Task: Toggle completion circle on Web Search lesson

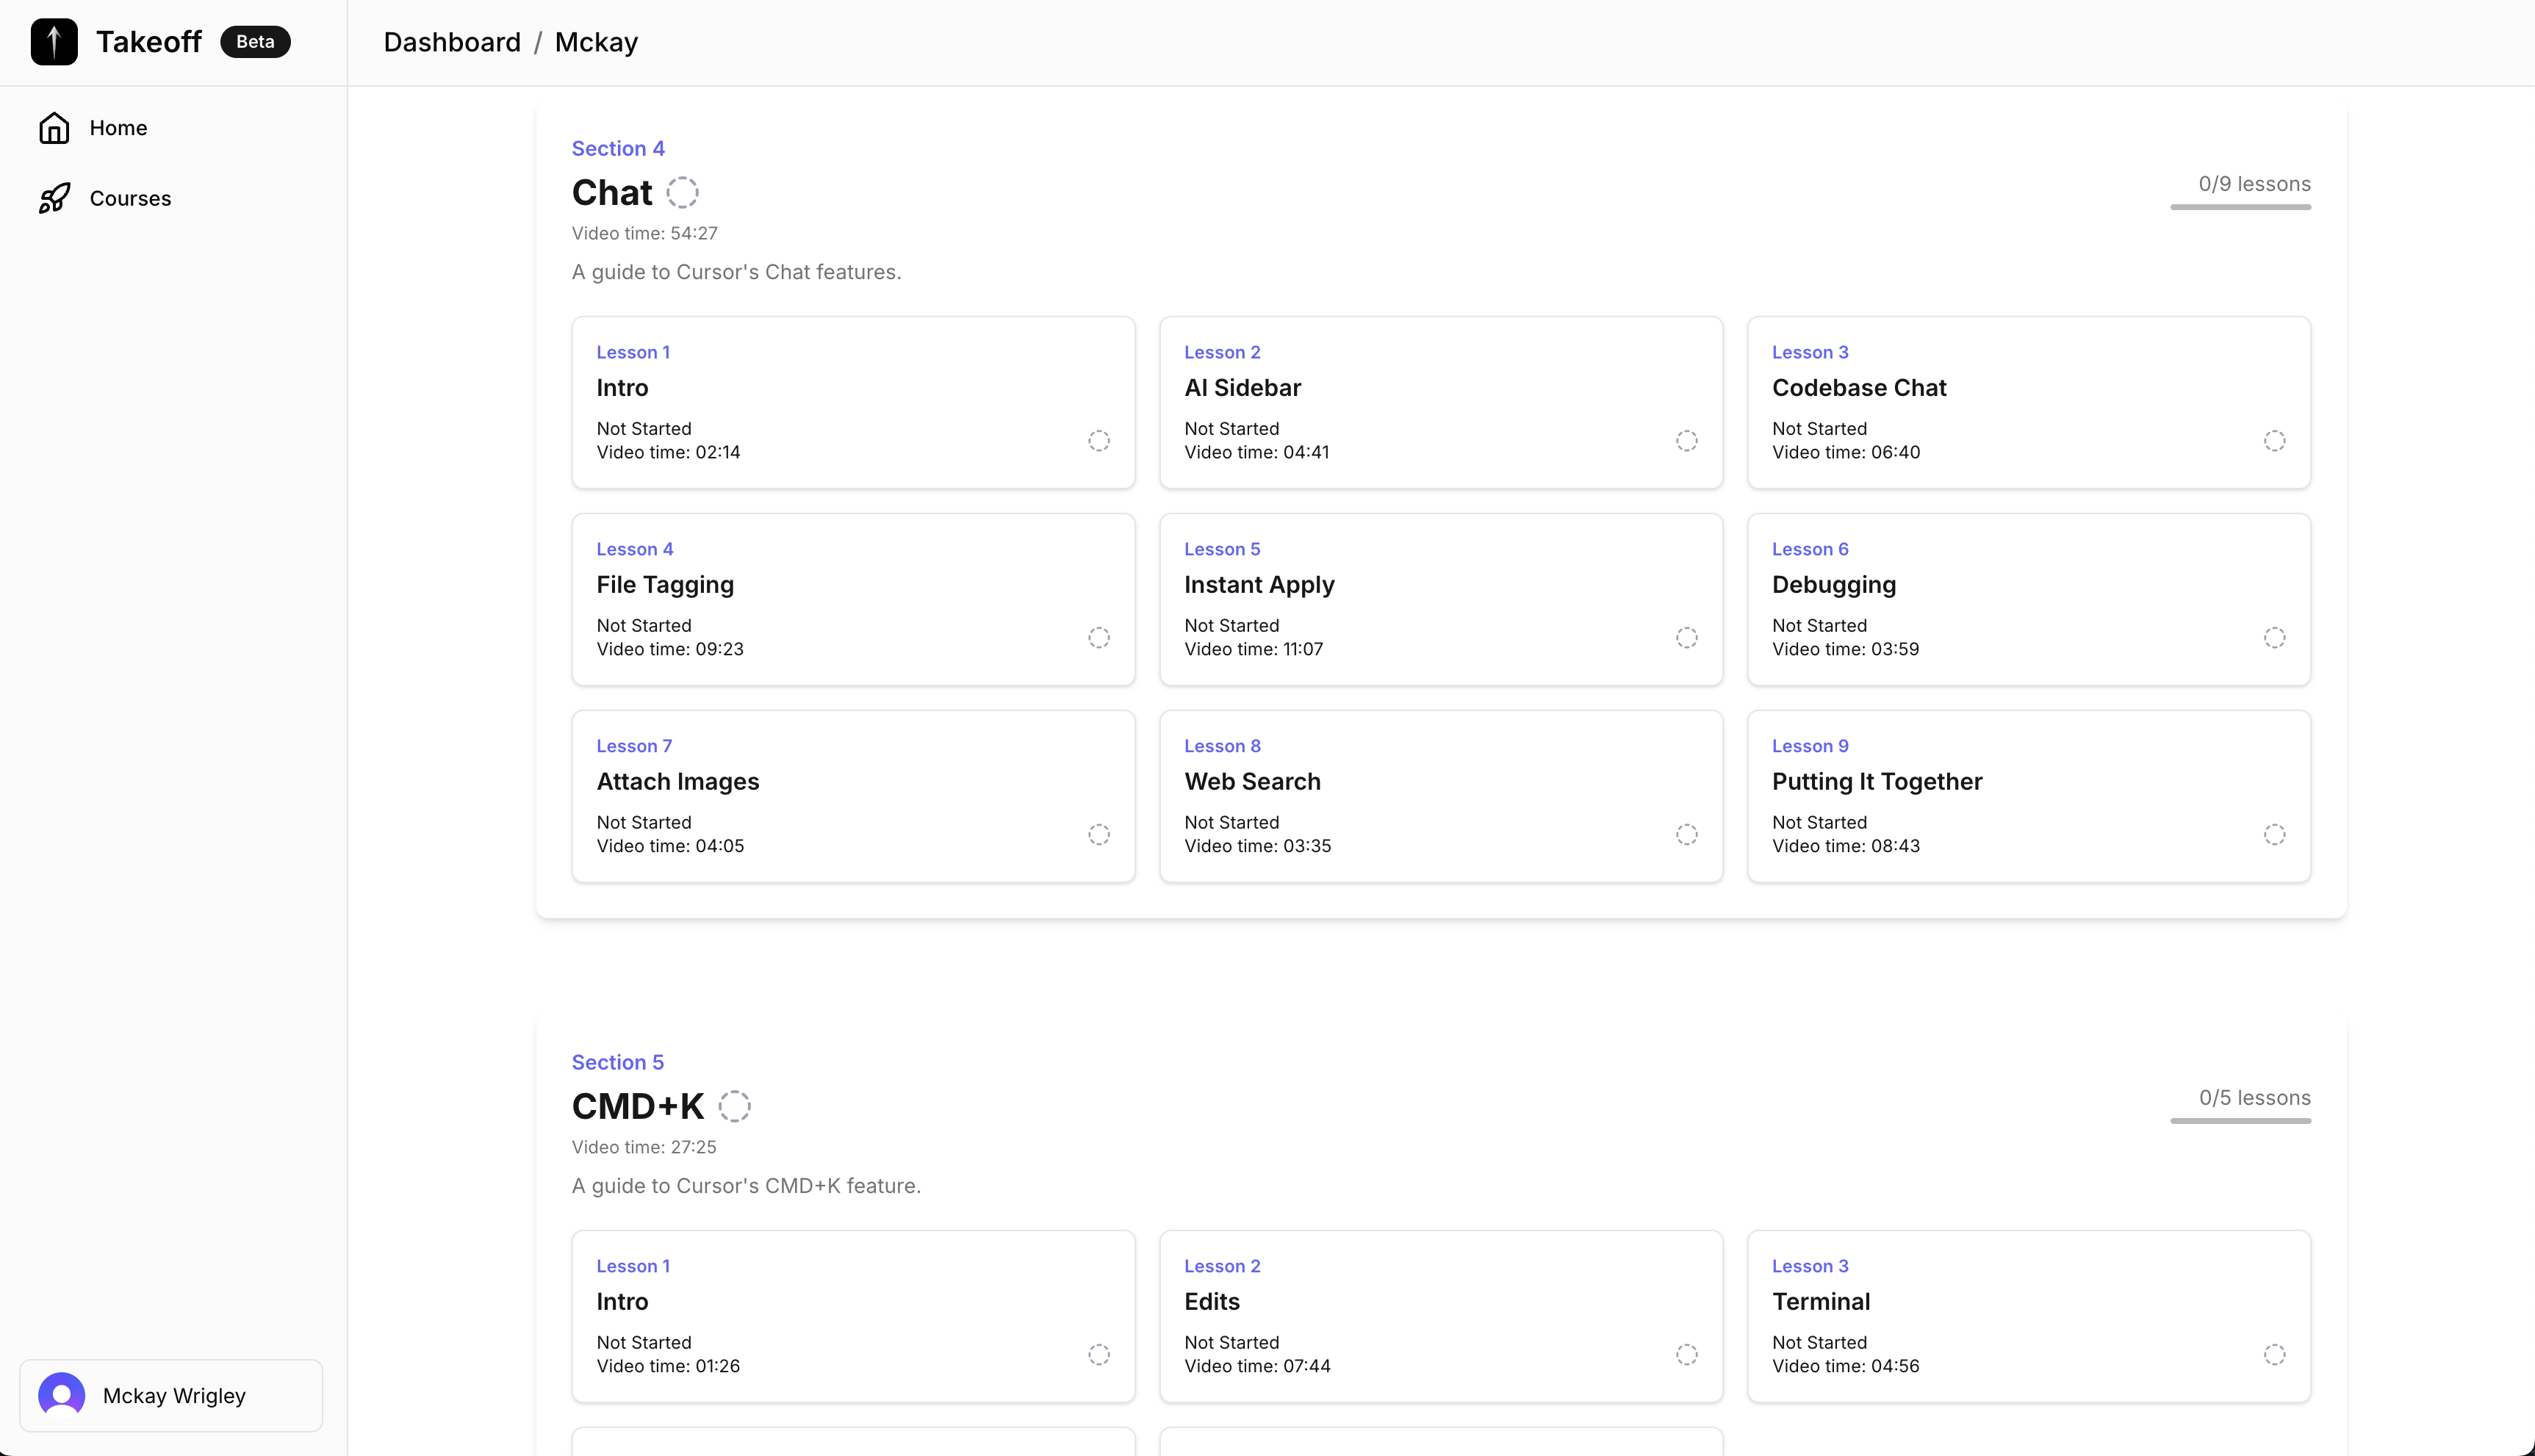Action: click(x=1687, y=835)
